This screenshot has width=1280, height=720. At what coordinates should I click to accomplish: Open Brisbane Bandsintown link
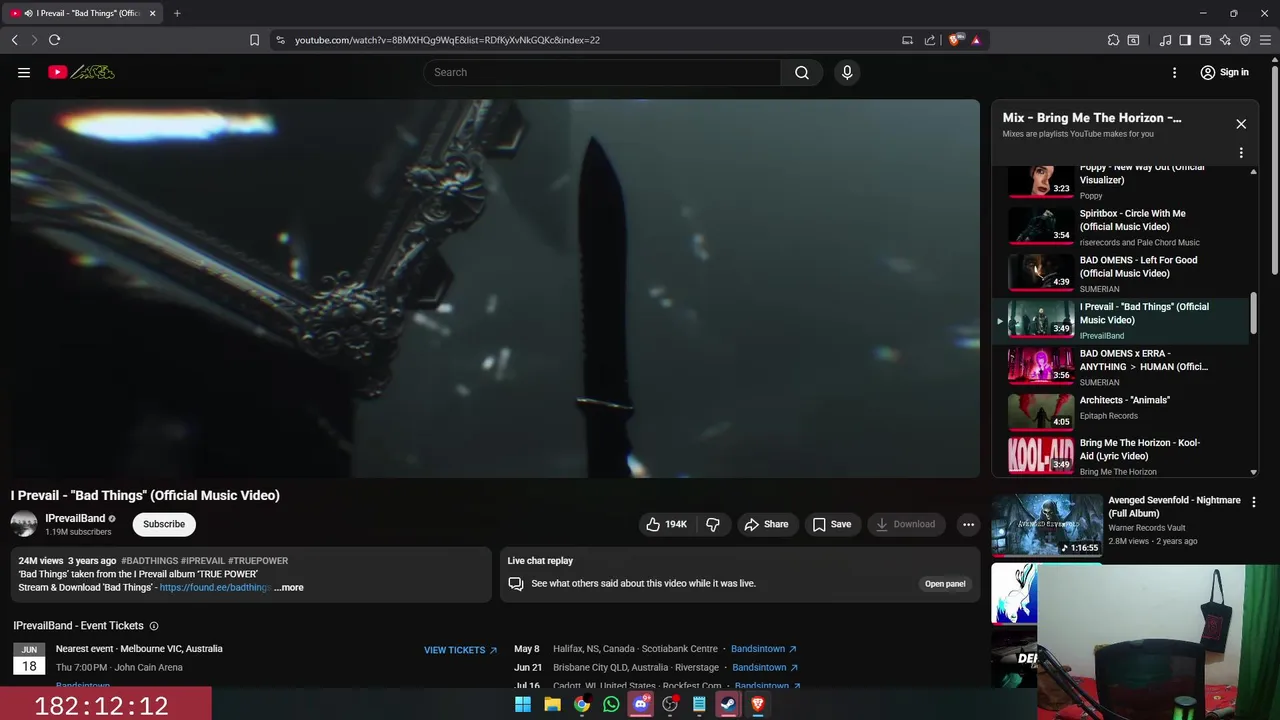pyautogui.click(x=765, y=667)
